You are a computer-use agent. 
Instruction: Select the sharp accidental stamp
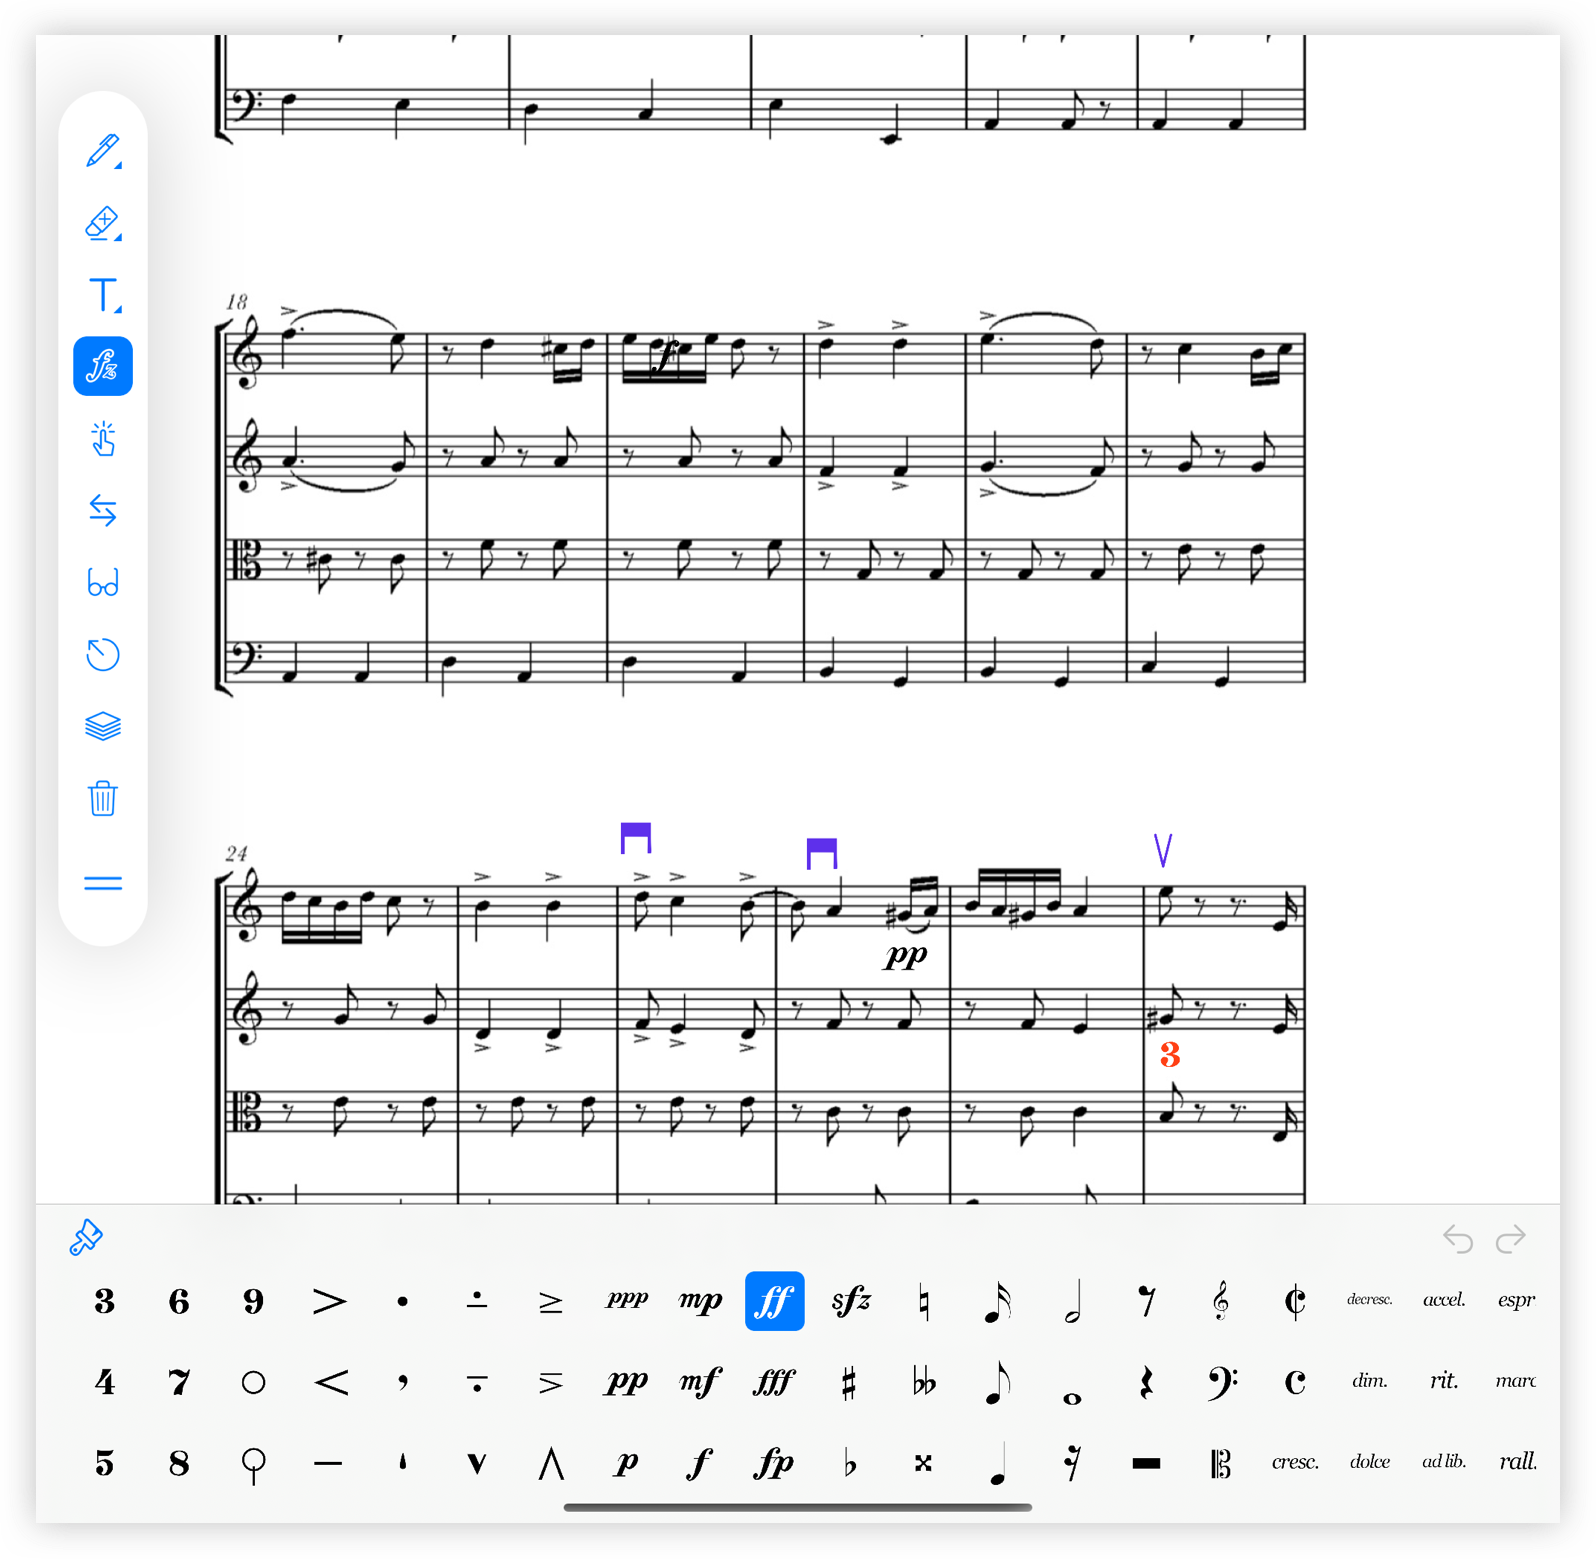[x=849, y=1383]
